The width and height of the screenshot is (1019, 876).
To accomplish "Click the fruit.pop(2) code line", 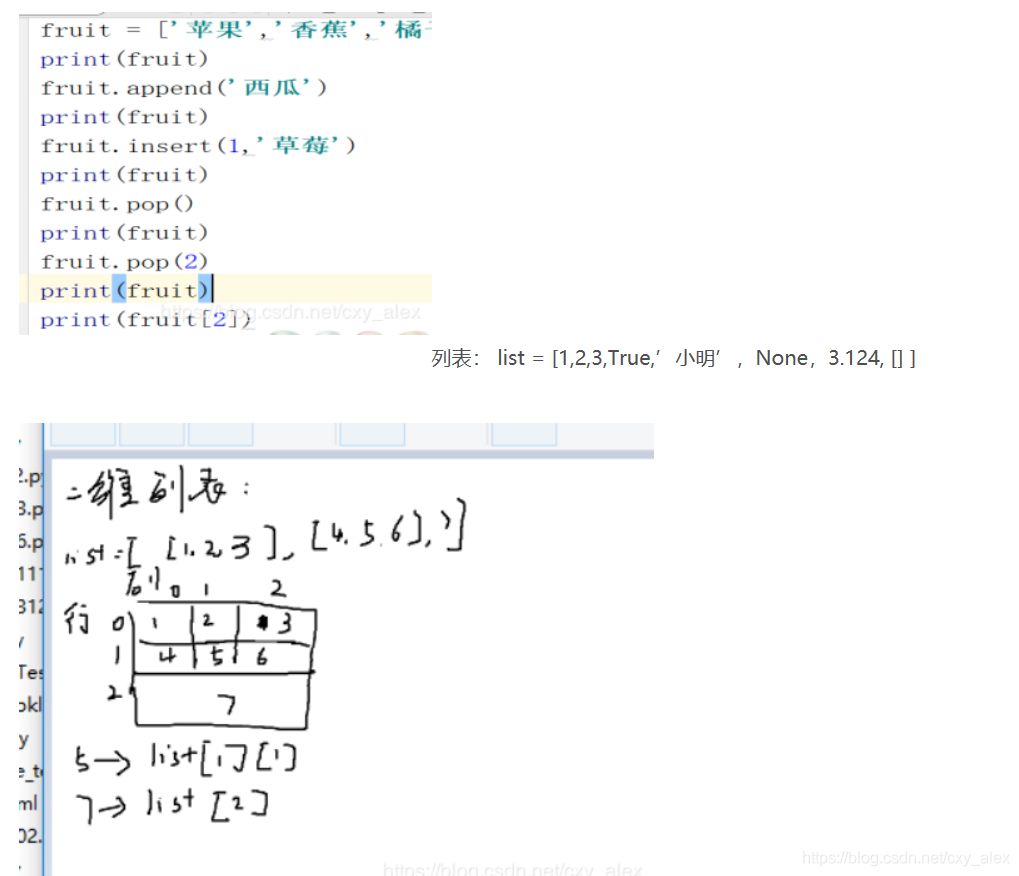I will coord(124,262).
